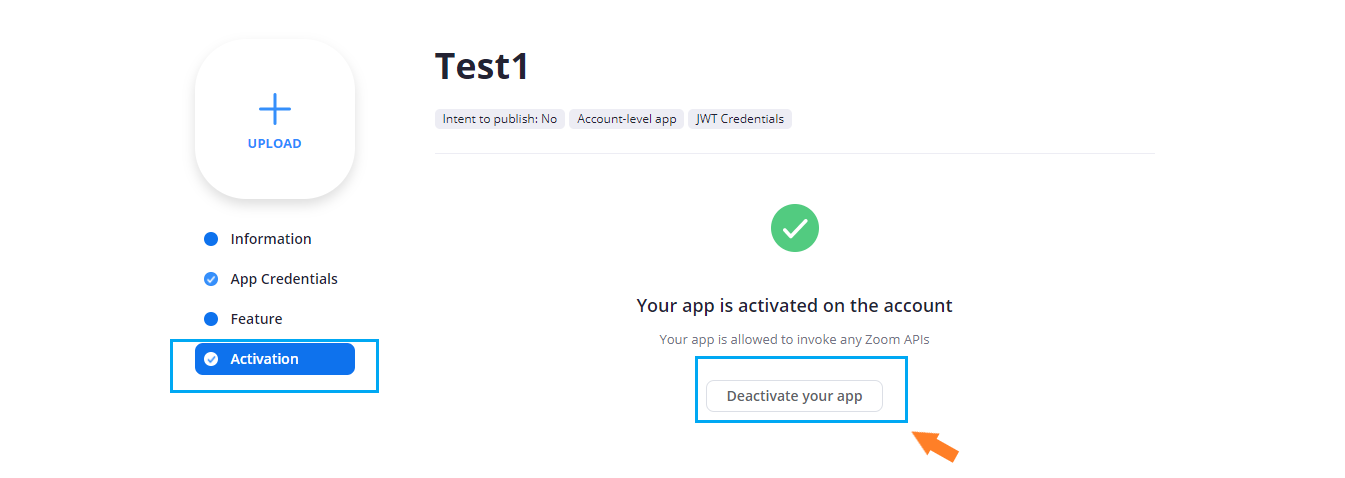Viewport: 1345px width, 478px height.
Task: Select the Activation label in sidebar
Action: (x=264, y=359)
